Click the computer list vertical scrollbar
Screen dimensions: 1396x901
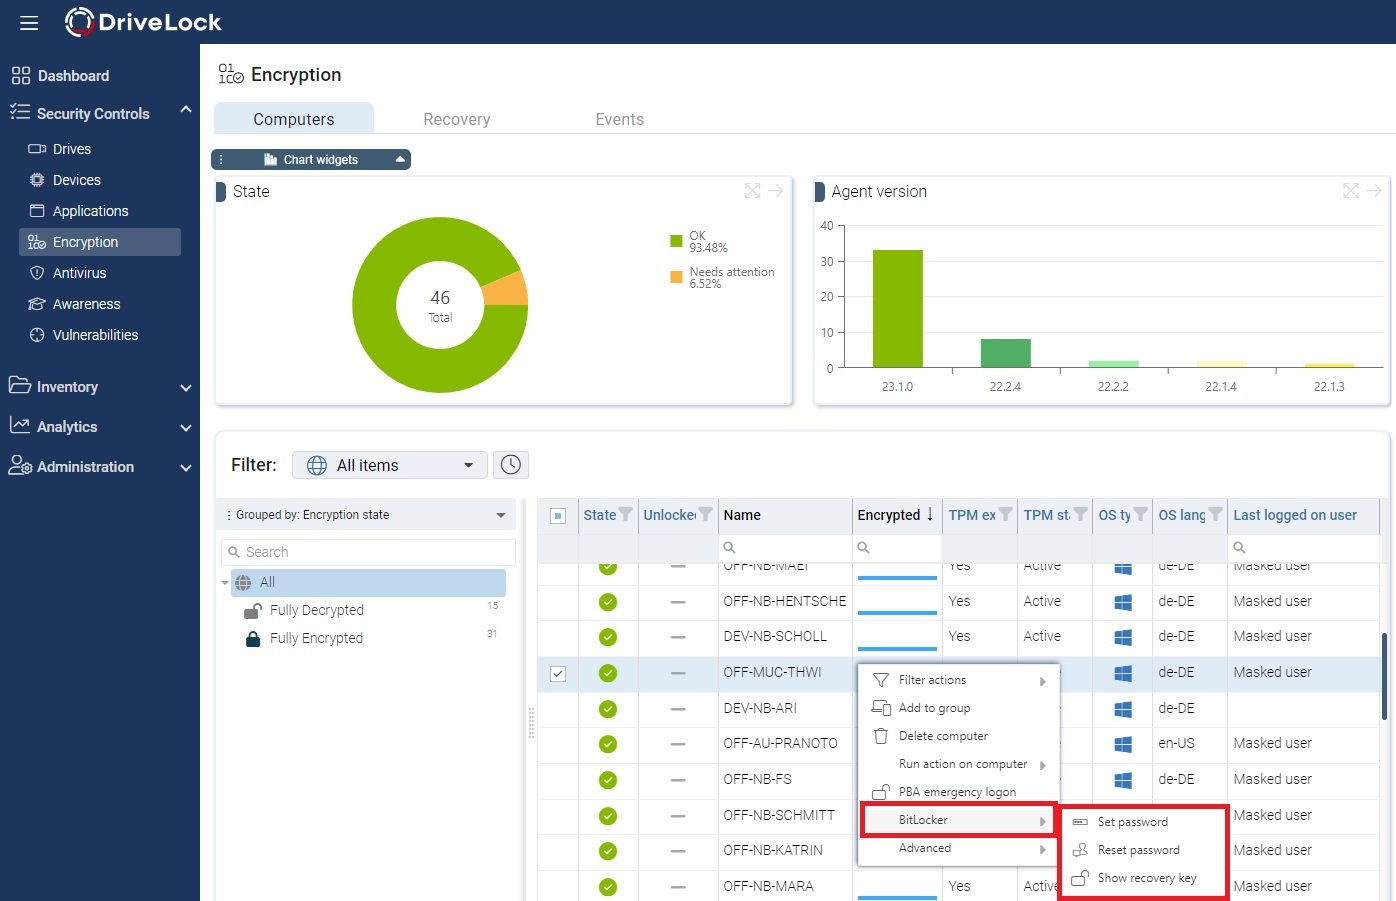pos(1384,676)
